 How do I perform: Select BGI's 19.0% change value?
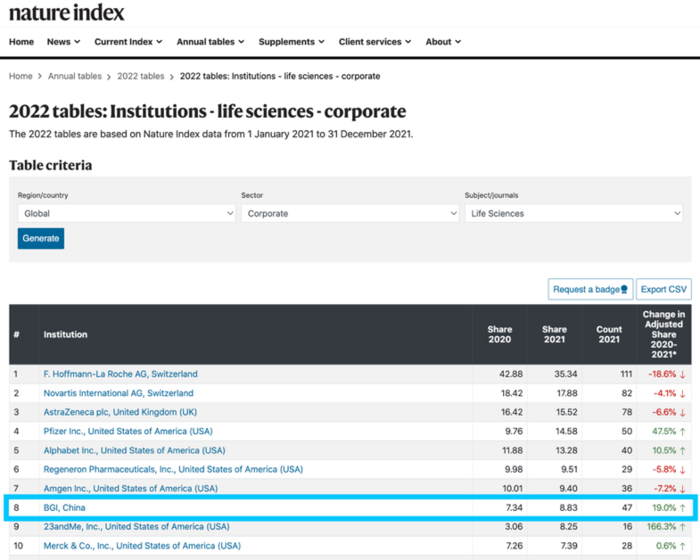664,507
